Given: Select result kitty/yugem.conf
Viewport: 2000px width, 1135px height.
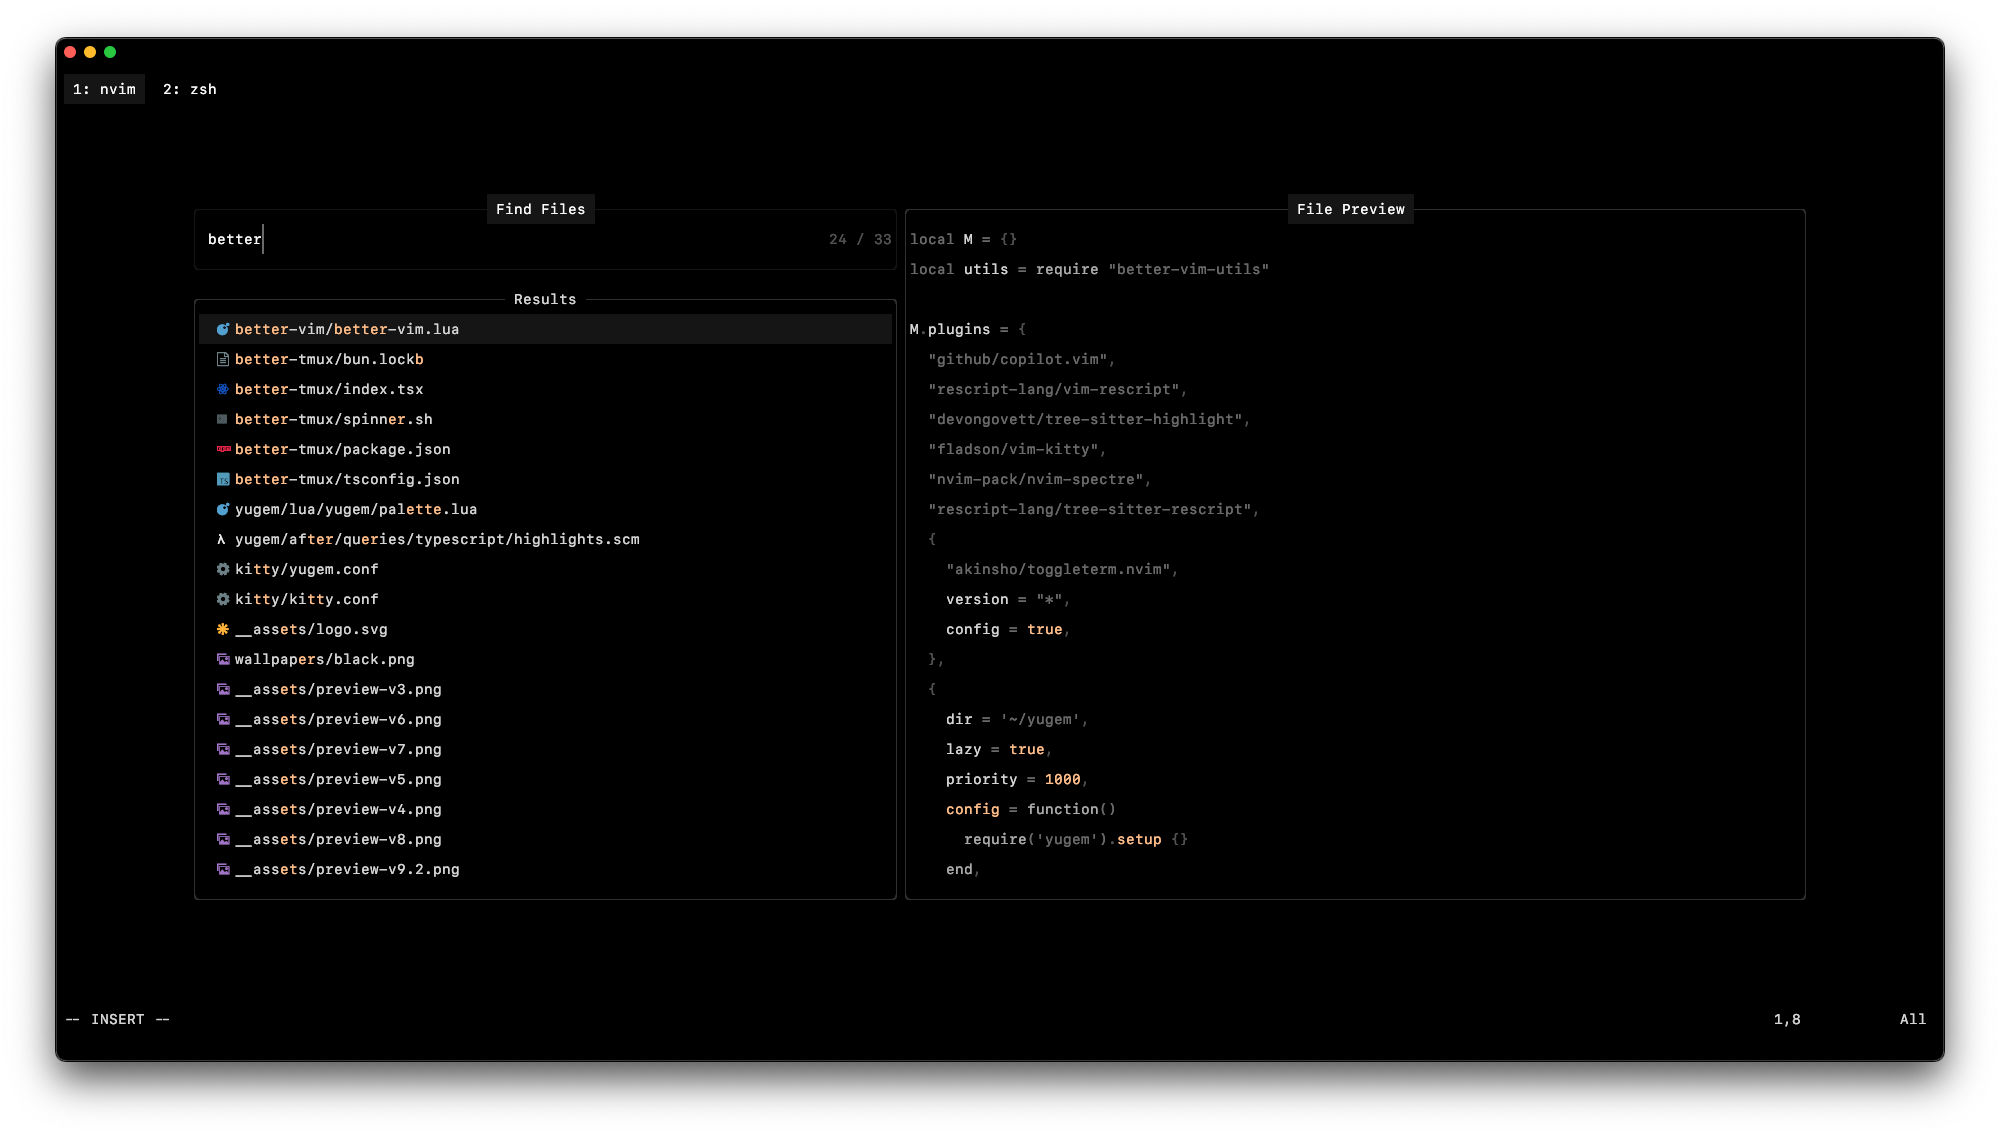Looking at the screenshot, I should 545,569.
